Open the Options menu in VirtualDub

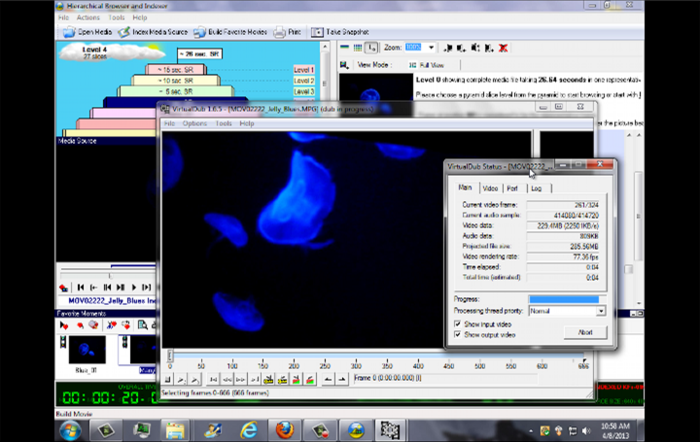click(x=194, y=123)
